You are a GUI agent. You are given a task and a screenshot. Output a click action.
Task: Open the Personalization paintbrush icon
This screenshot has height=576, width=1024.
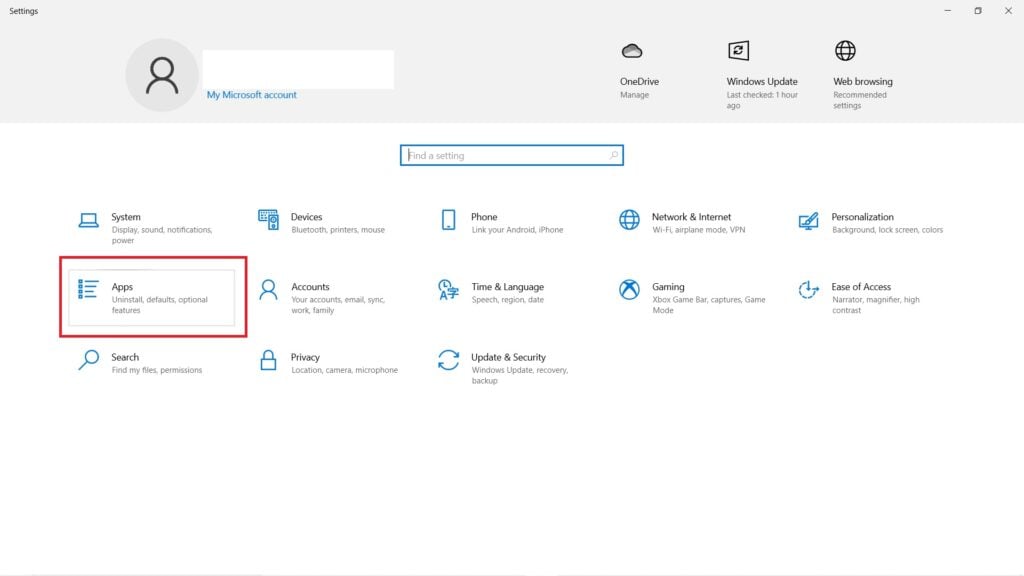point(808,221)
